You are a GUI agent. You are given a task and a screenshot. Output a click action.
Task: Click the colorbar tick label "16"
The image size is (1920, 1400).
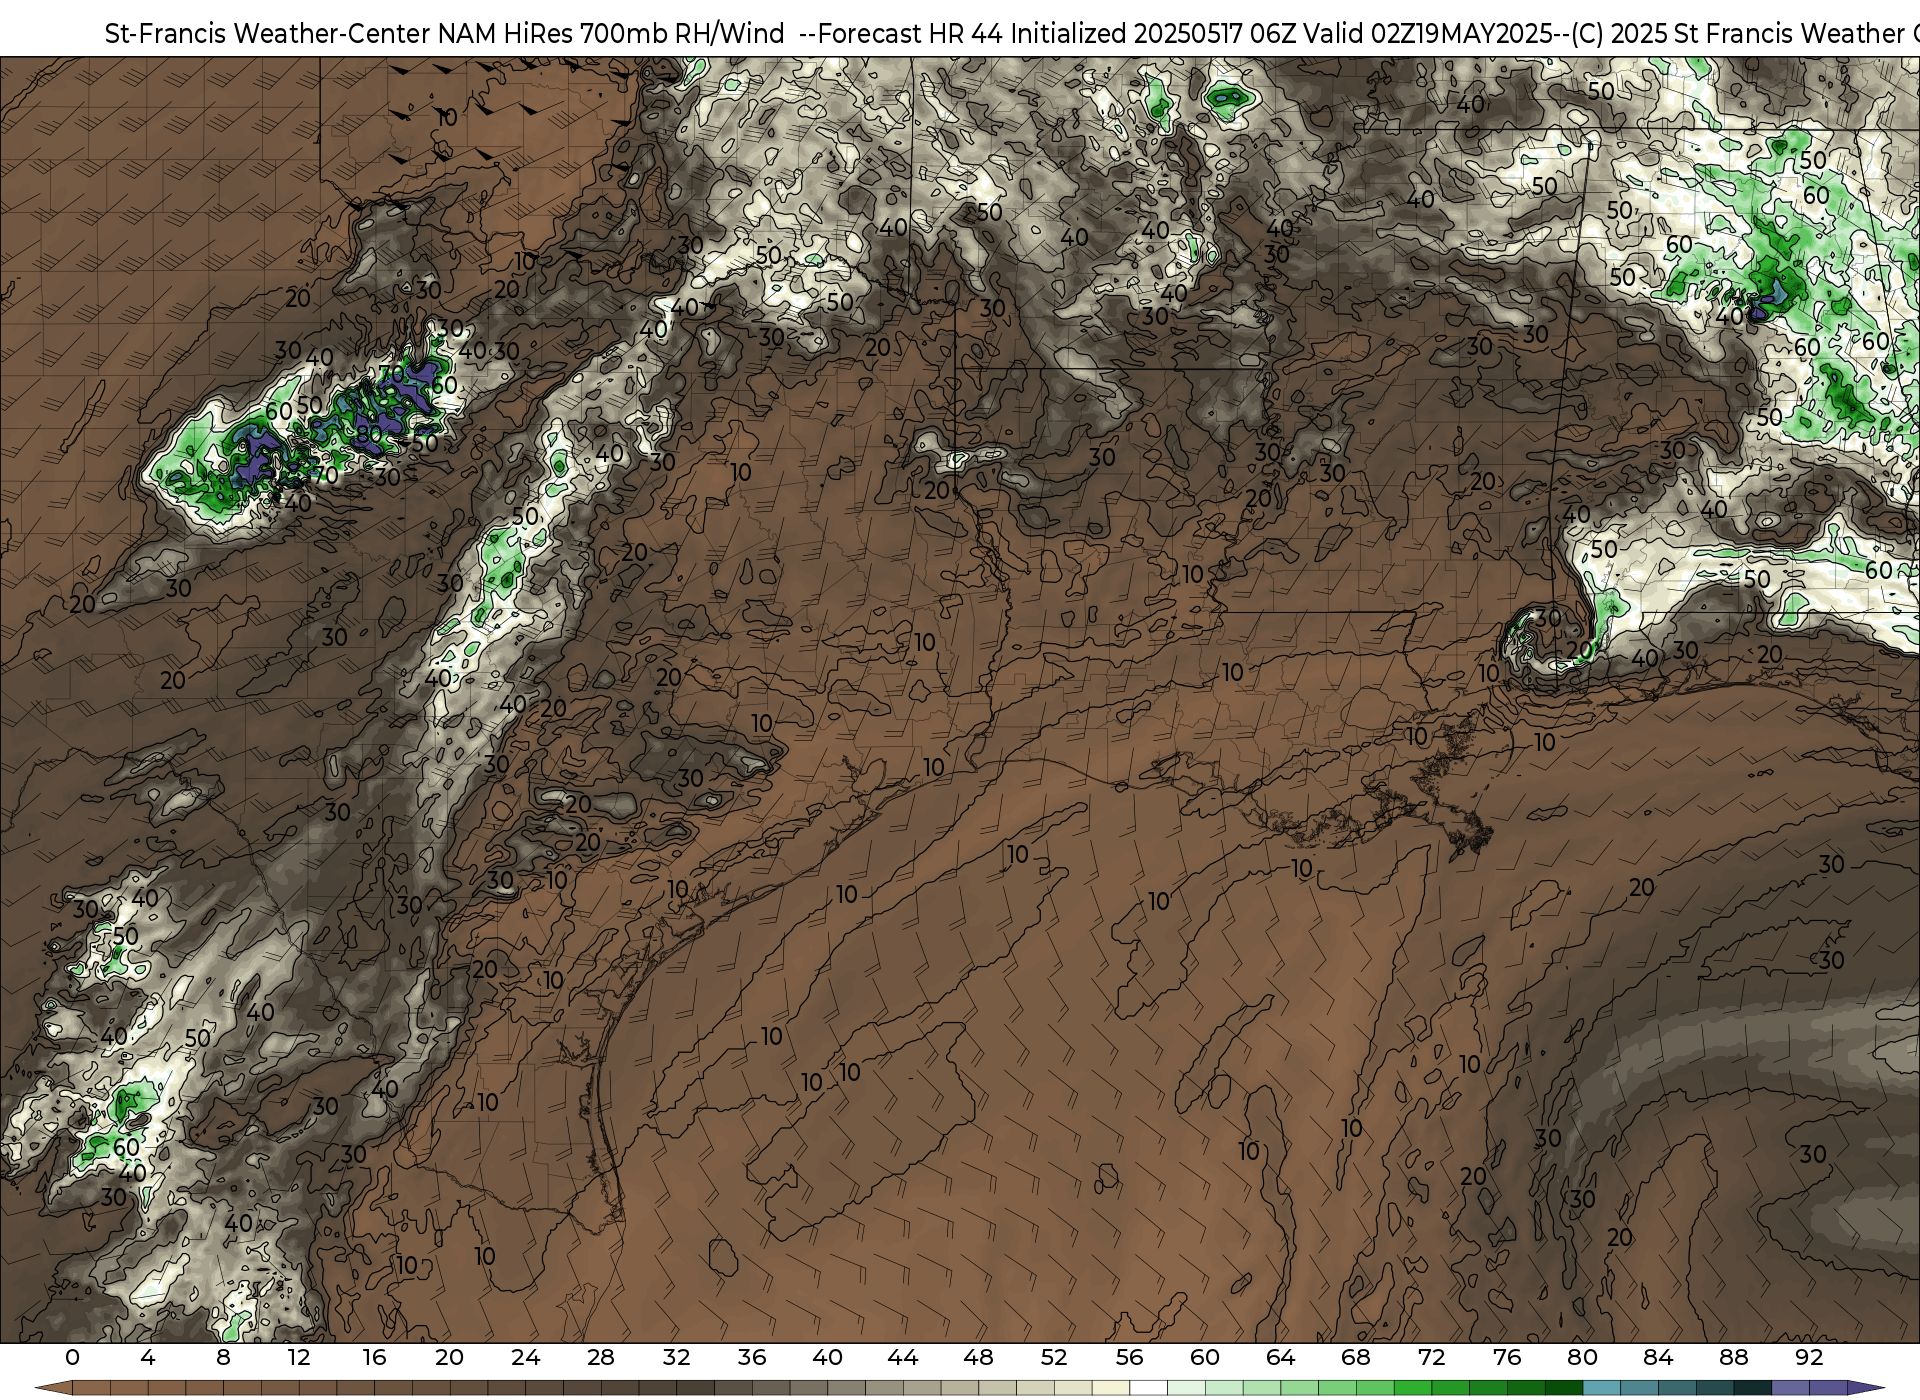[374, 1357]
